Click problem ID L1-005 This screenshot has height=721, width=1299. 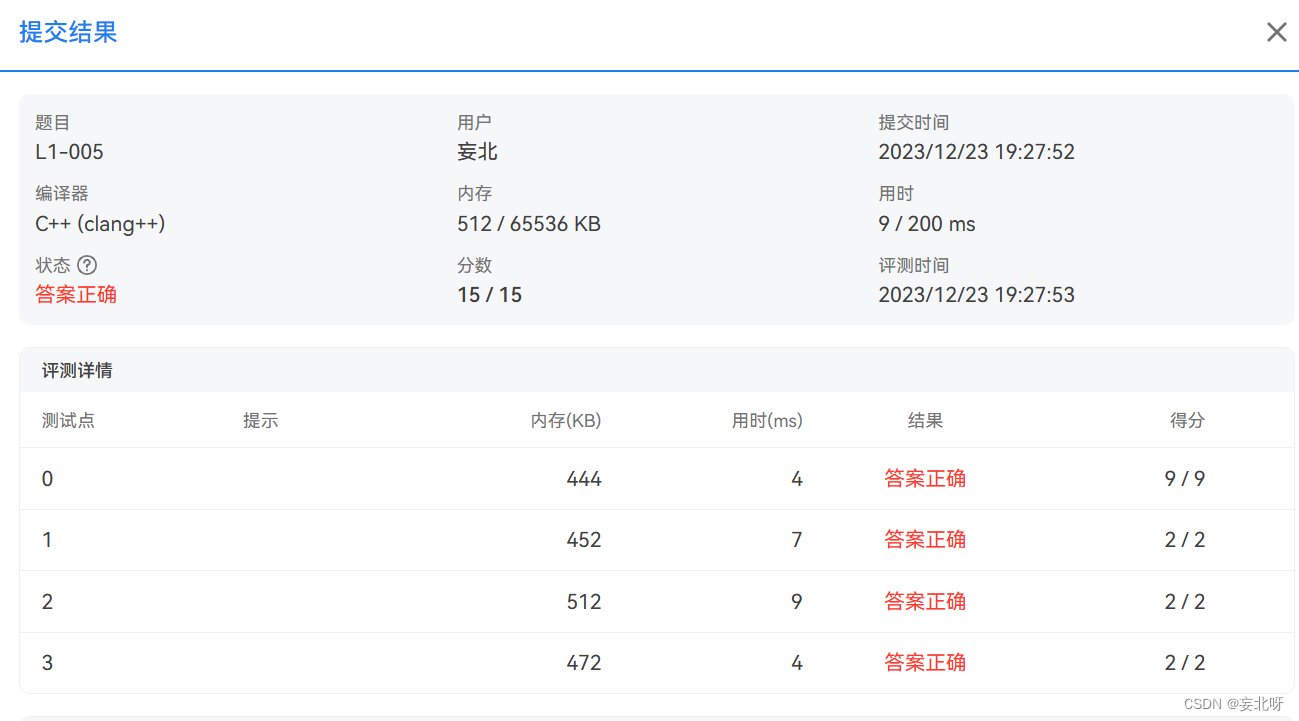coord(69,152)
